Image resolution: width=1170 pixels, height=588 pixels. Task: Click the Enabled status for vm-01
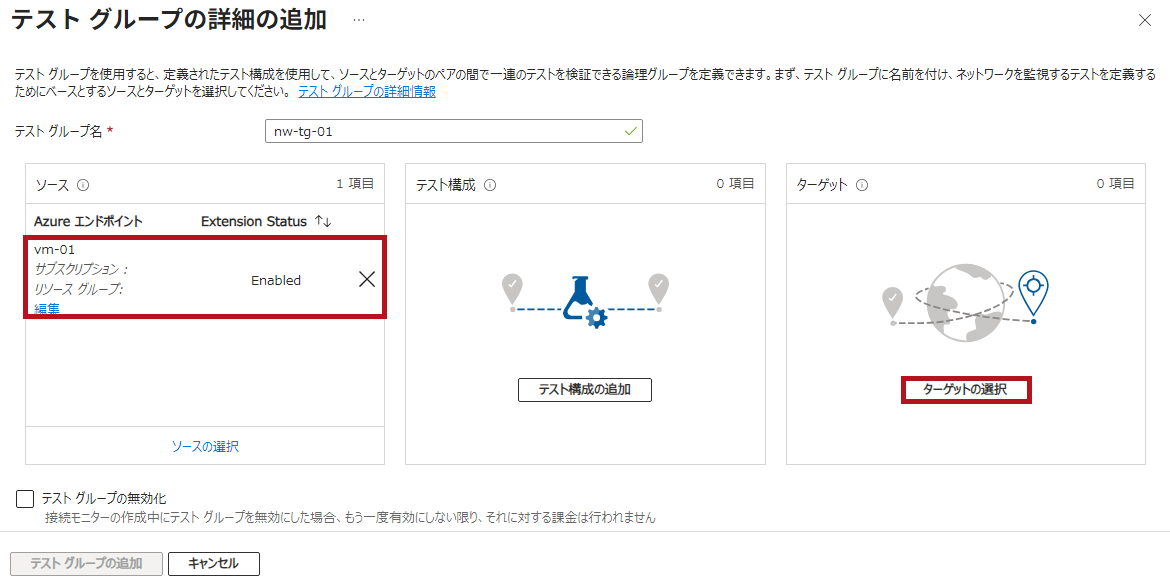pyautogui.click(x=276, y=281)
